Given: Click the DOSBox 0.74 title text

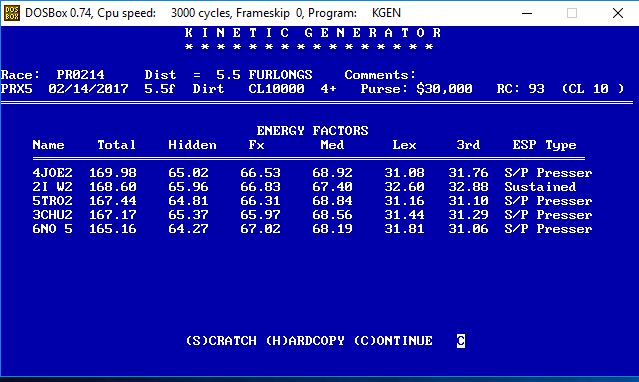Looking at the screenshot, I should pos(58,13).
